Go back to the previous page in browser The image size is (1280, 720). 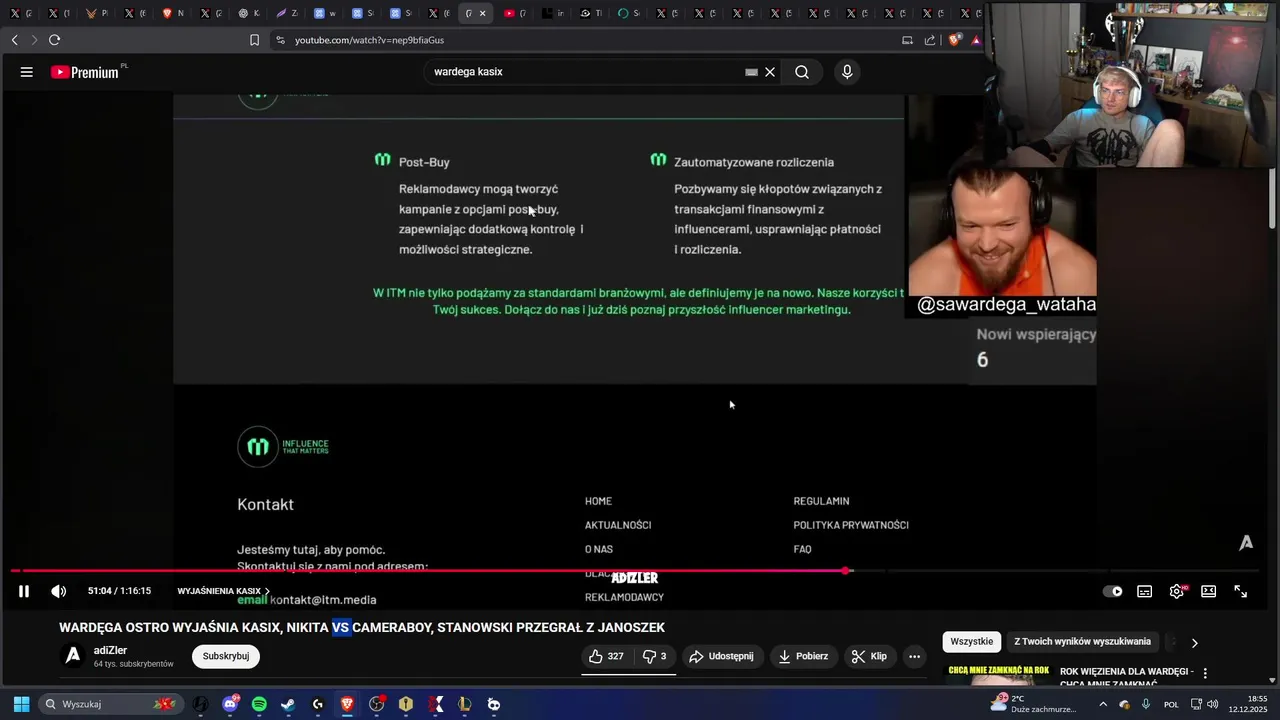click(15, 40)
